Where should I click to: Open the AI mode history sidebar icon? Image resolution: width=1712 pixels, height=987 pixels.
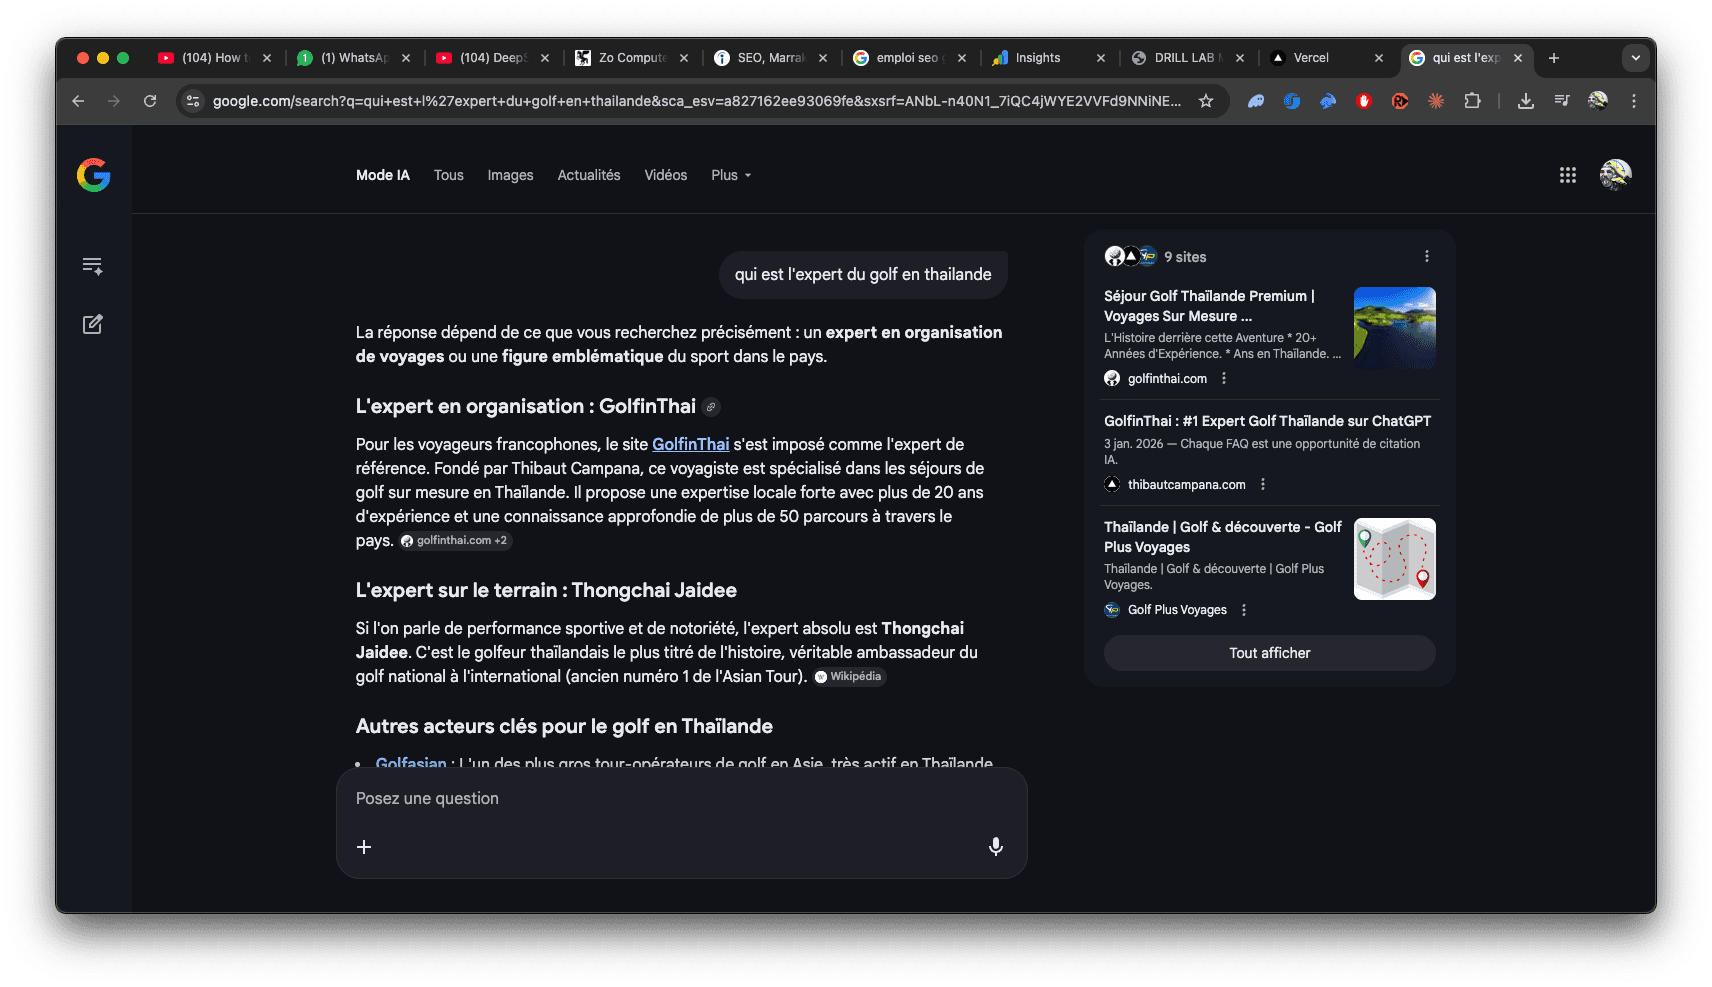point(92,266)
